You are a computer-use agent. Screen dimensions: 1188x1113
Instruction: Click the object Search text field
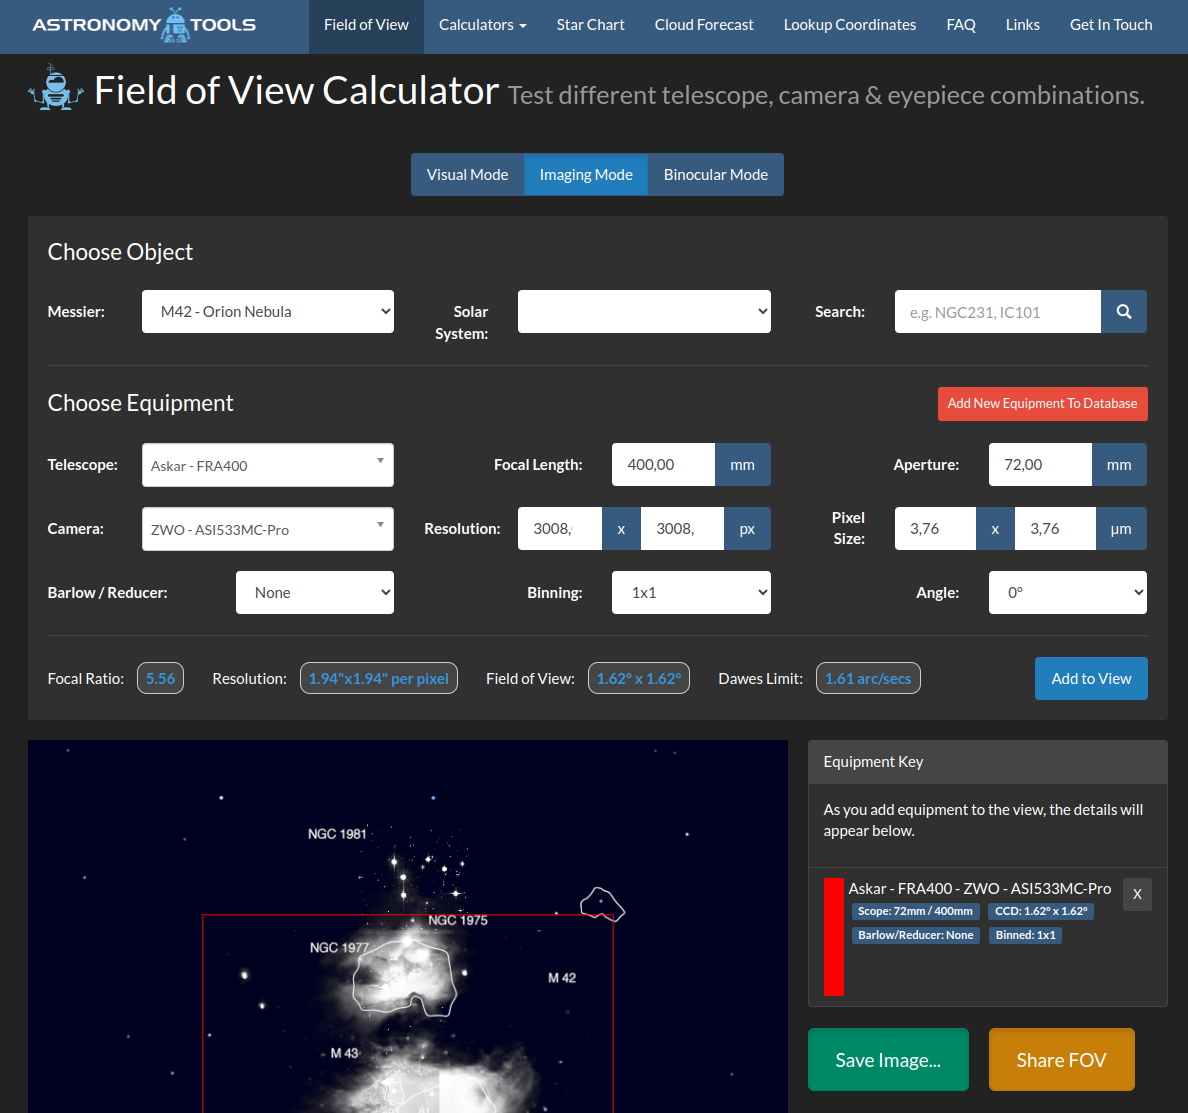[x=998, y=311]
